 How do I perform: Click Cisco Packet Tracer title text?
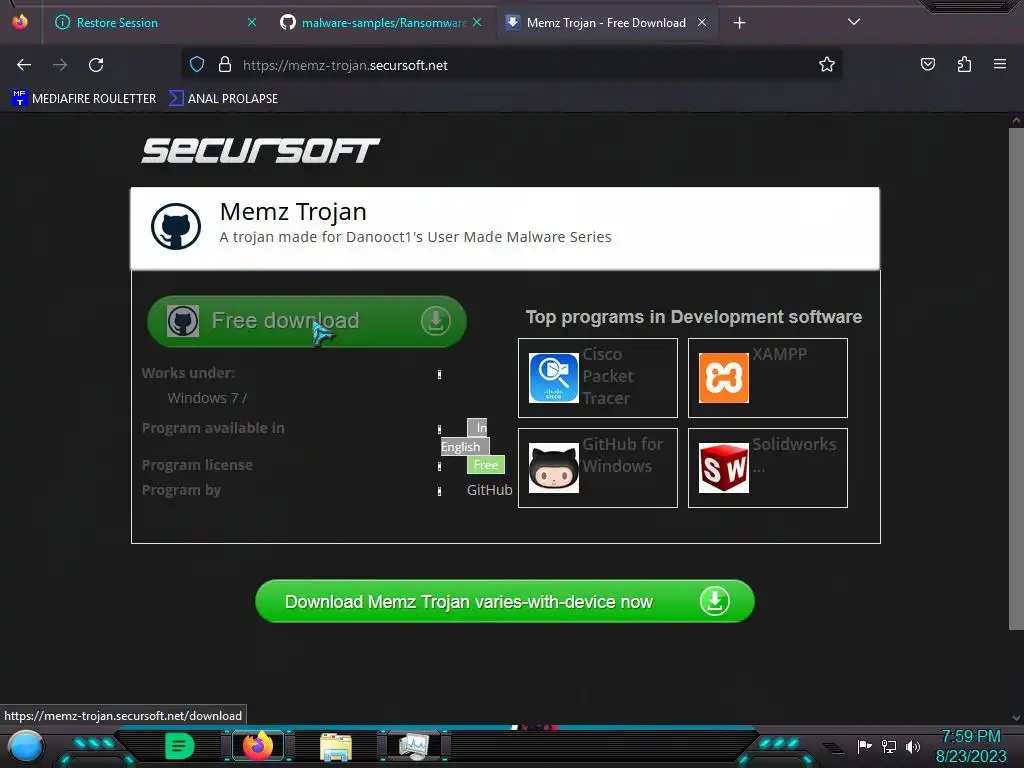pos(608,376)
